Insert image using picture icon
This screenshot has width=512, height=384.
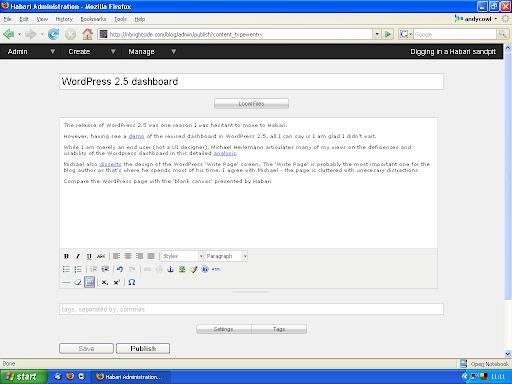tap(182, 269)
